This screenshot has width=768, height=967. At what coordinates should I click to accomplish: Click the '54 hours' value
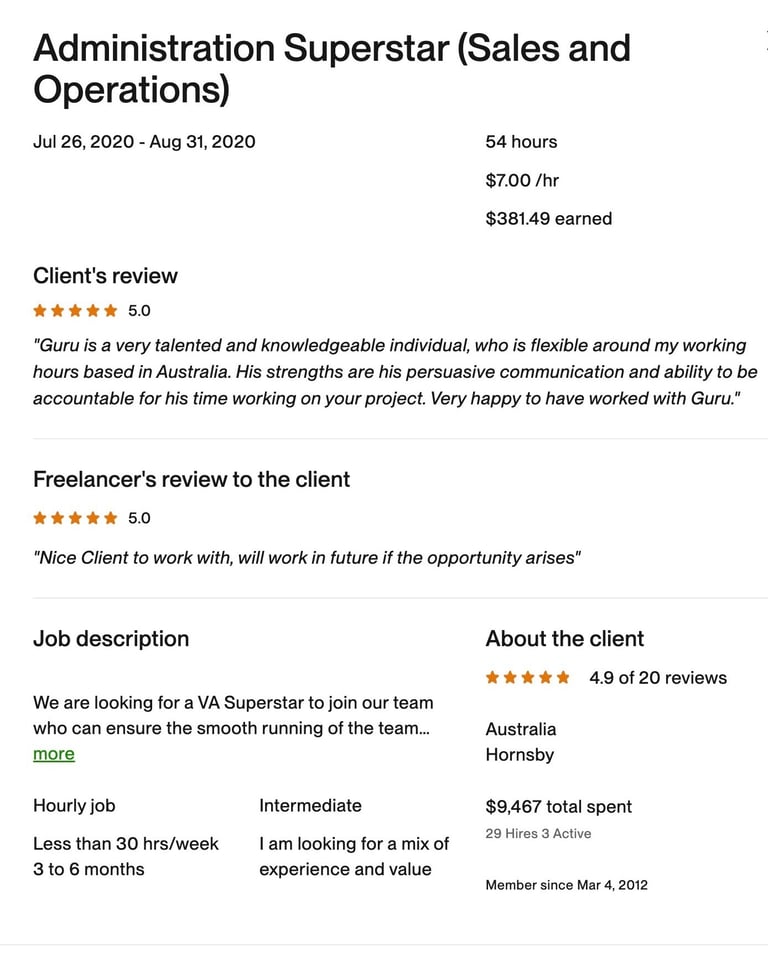pyautogui.click(x=521, y=142)
